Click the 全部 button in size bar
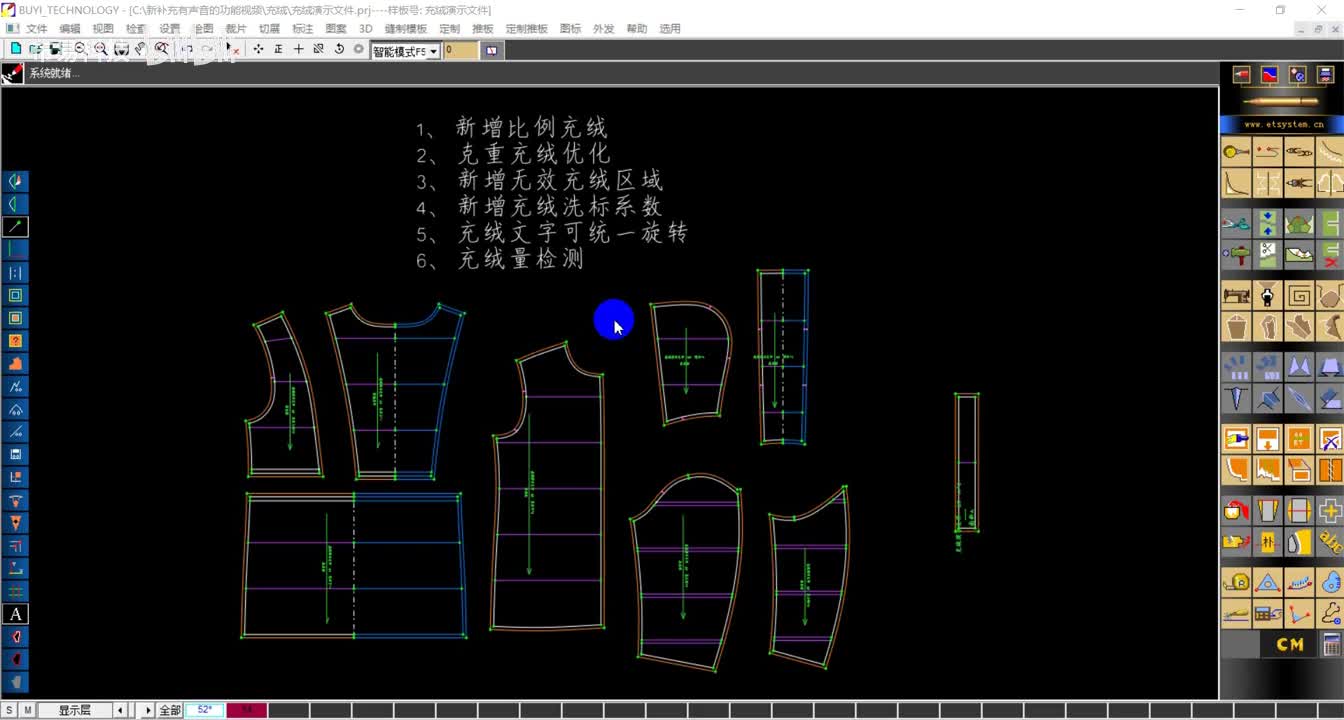The width and height of the screenshot is (1344, 720). pyautogui.click(x=170, y=710)
